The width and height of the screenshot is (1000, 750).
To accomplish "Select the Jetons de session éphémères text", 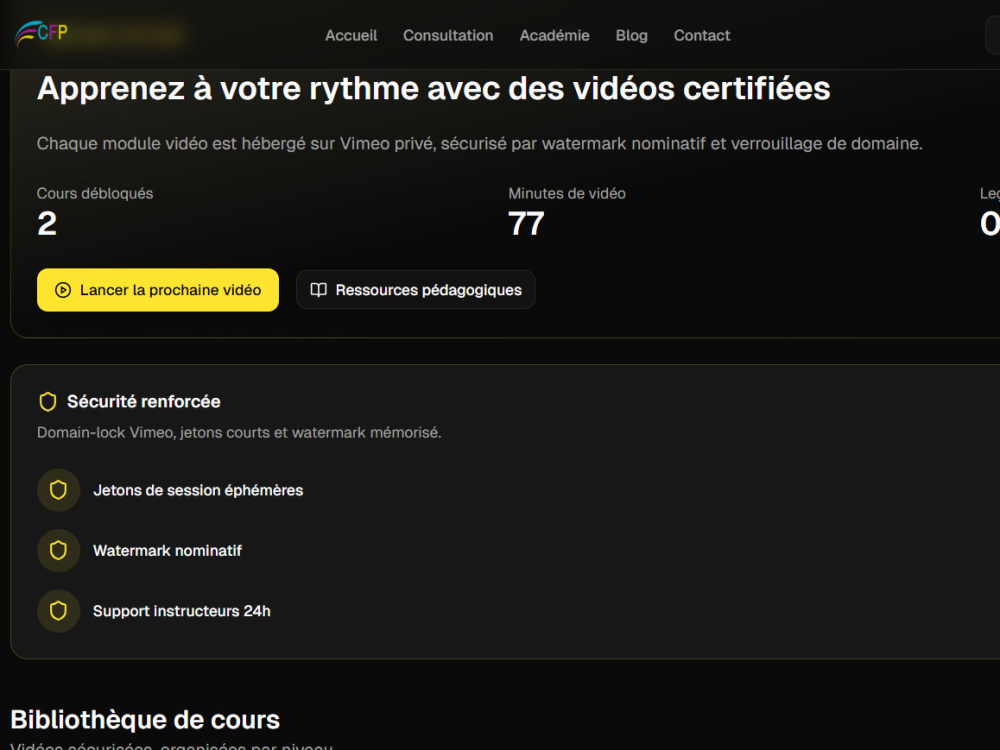I will point(198,490).
